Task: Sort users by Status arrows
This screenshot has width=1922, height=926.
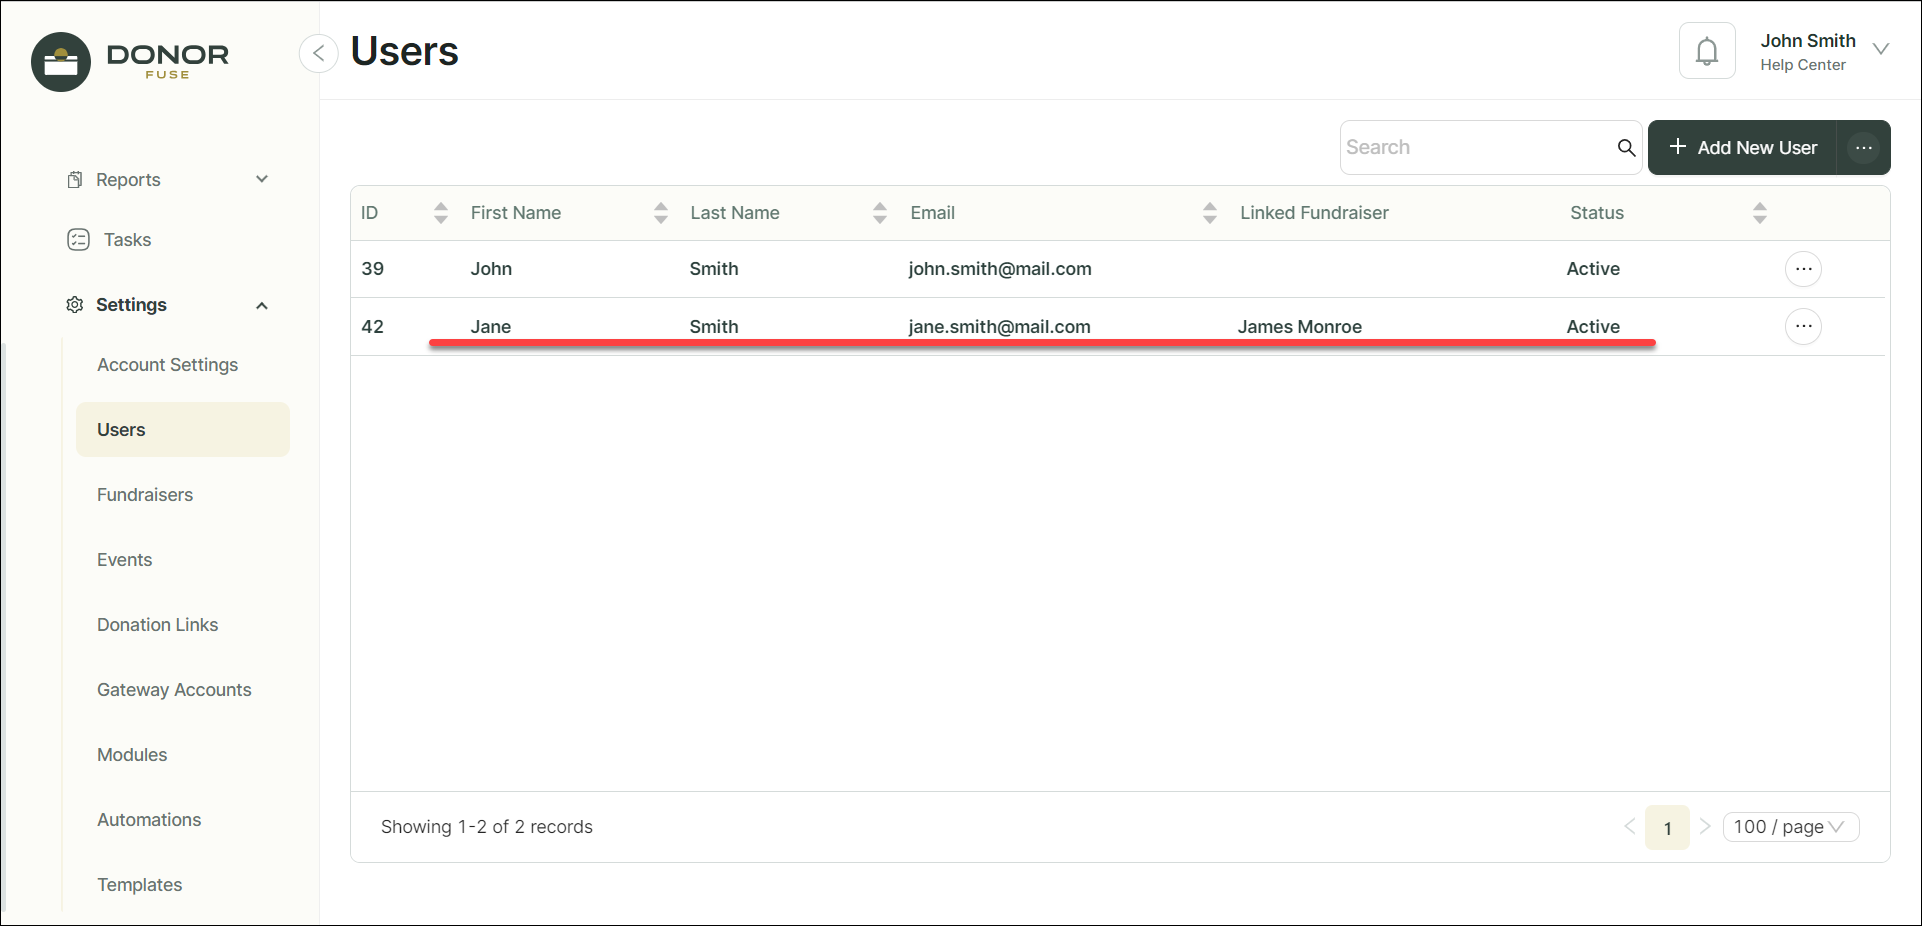Action: pos(1759,213)
